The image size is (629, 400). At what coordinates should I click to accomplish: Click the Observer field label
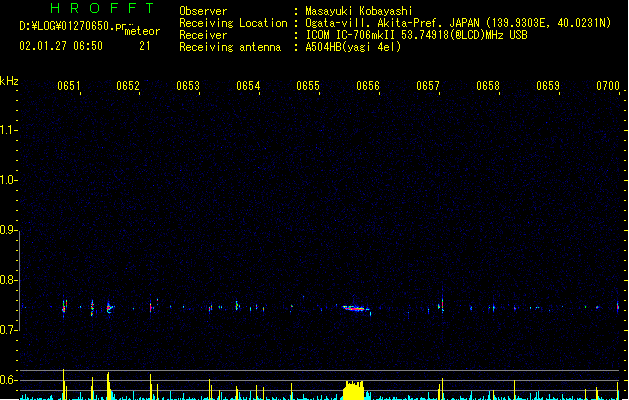pos(203,11)
